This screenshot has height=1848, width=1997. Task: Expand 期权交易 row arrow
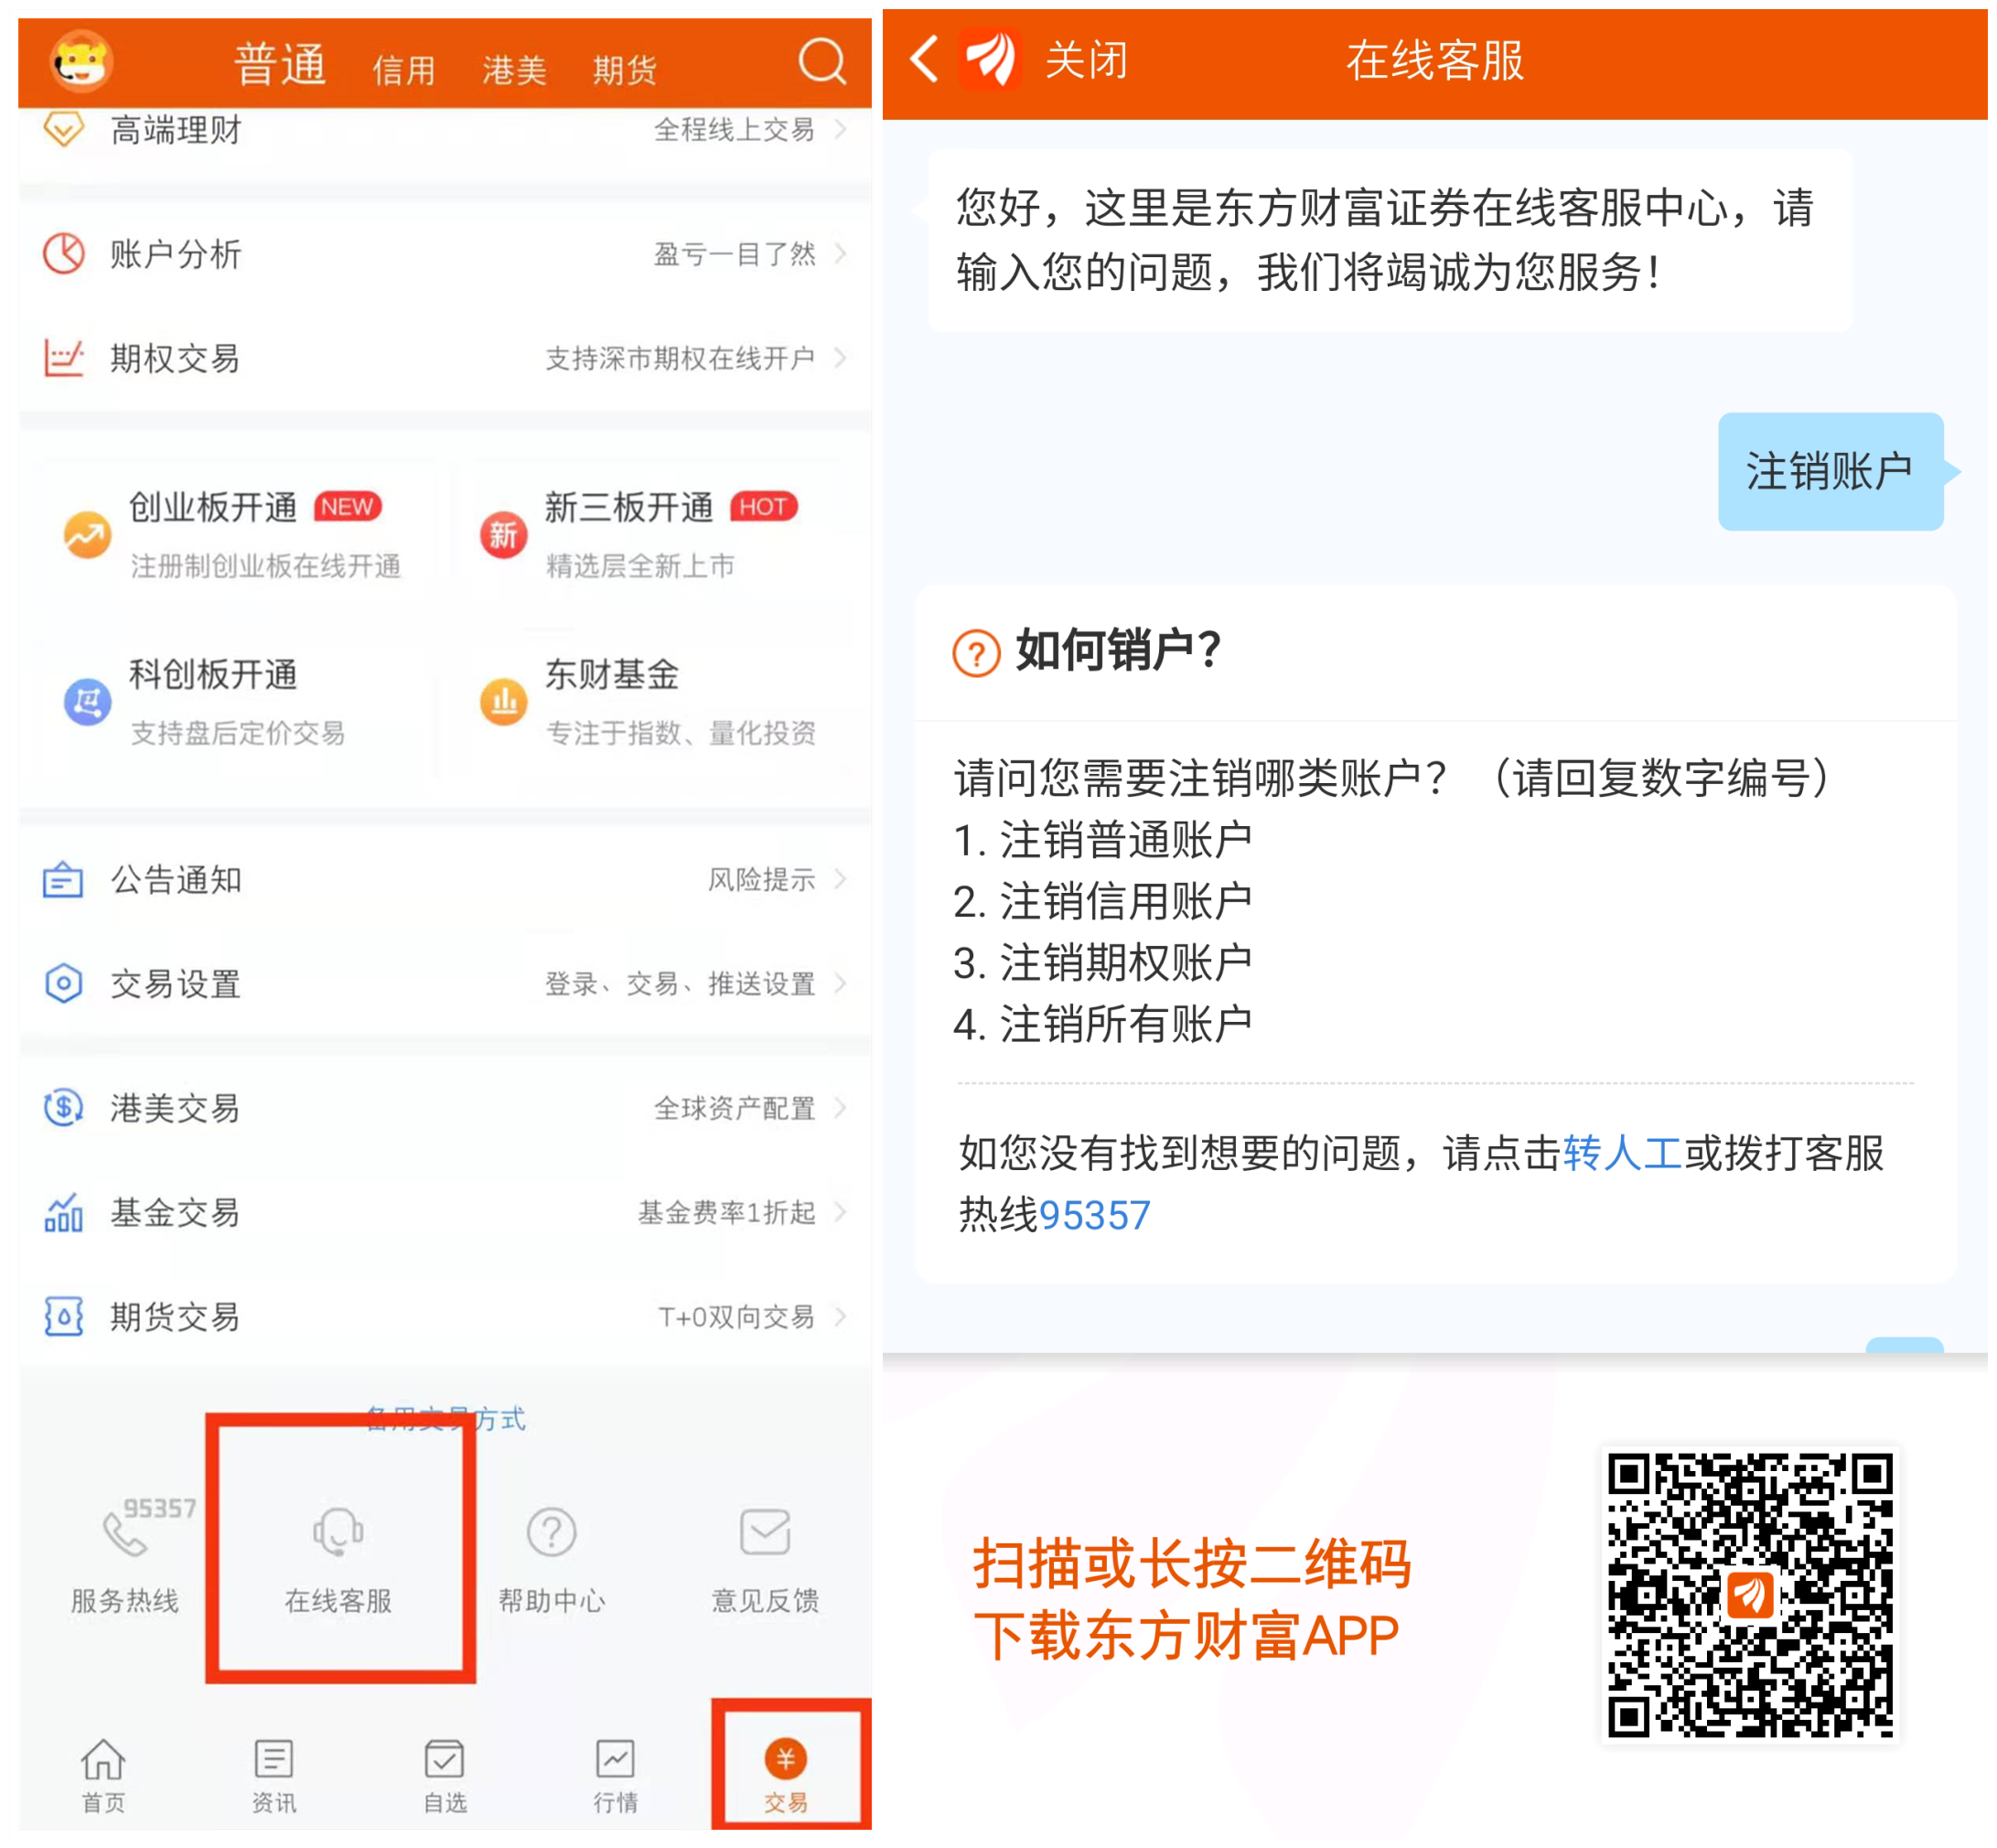click(840, 358)
